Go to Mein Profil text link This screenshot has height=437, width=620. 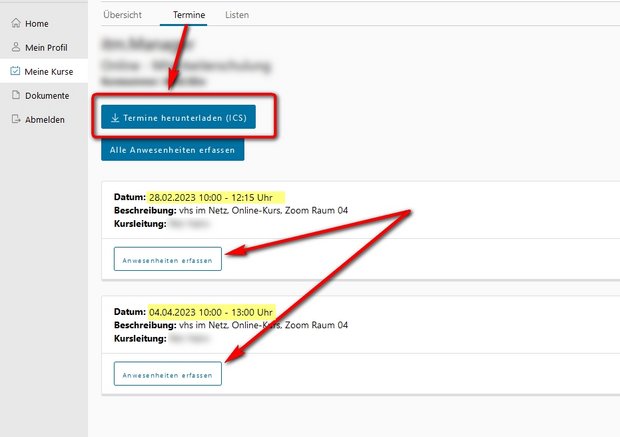47,47
